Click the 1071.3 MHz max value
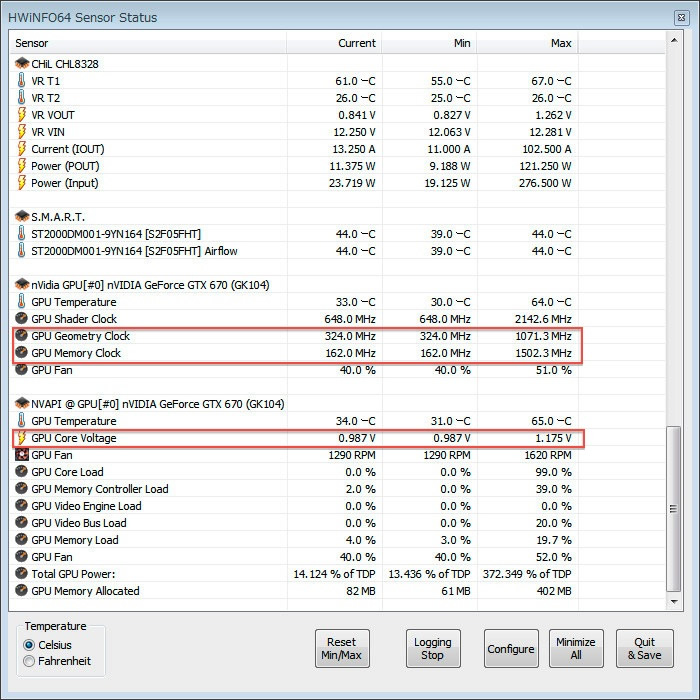The height and width of the screenshot is (700, 700). coord(543,336)
